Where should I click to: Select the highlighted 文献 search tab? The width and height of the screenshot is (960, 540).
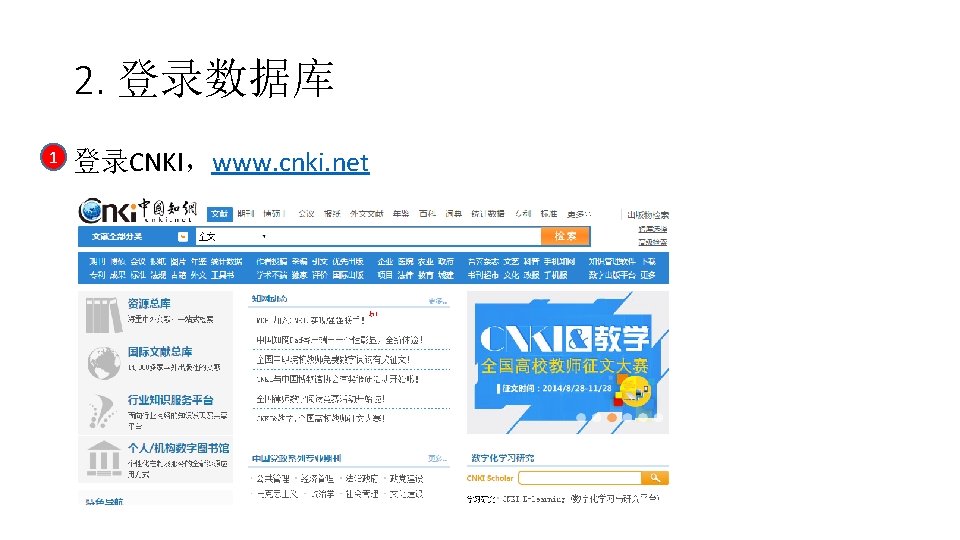pyautogui.click(x=219, y=214)
